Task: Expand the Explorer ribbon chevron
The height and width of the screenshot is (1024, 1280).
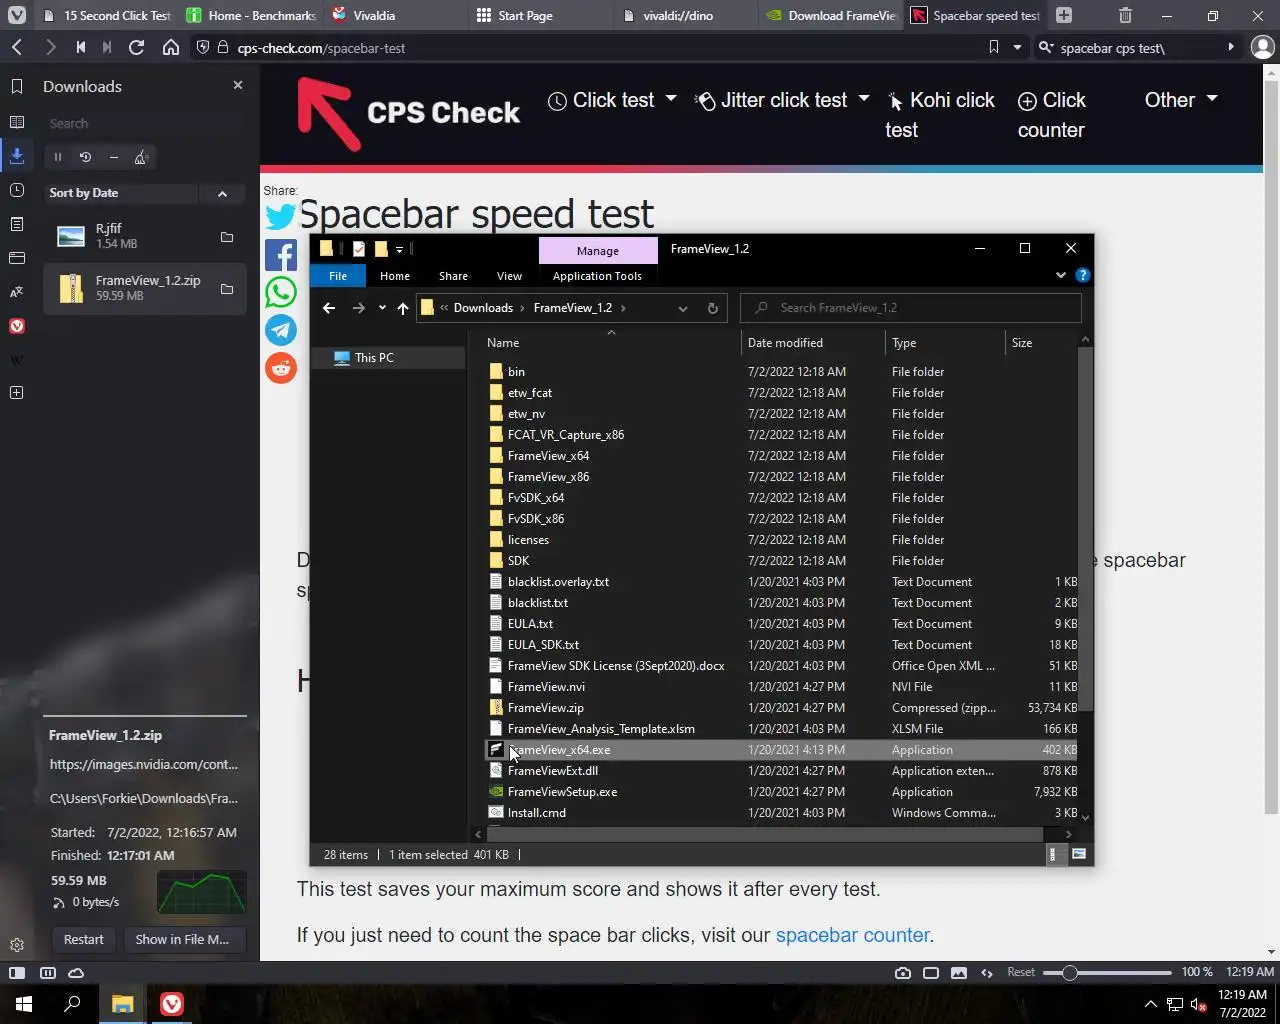Action: (1061, 275)
